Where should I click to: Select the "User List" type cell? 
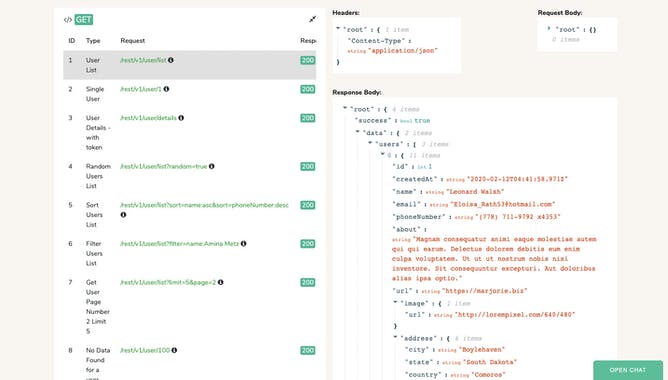[x=92, y=65]
